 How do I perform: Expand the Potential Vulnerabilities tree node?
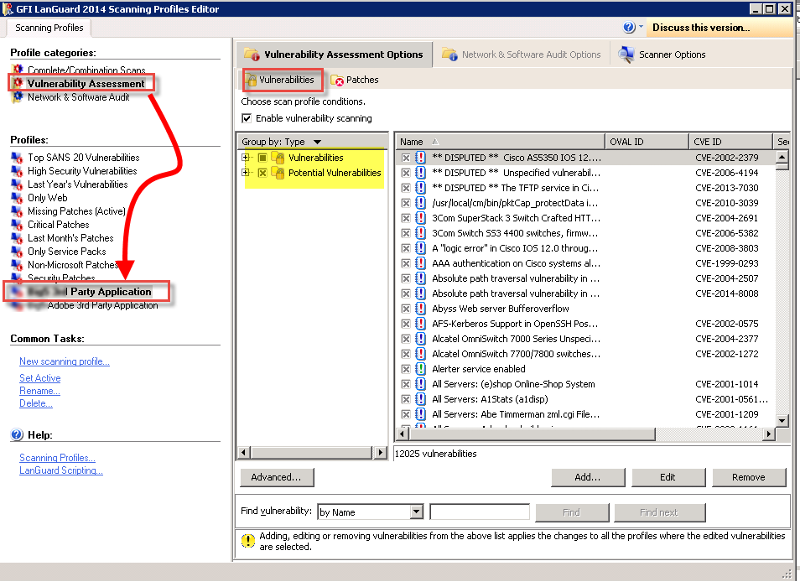click(246, 173)
